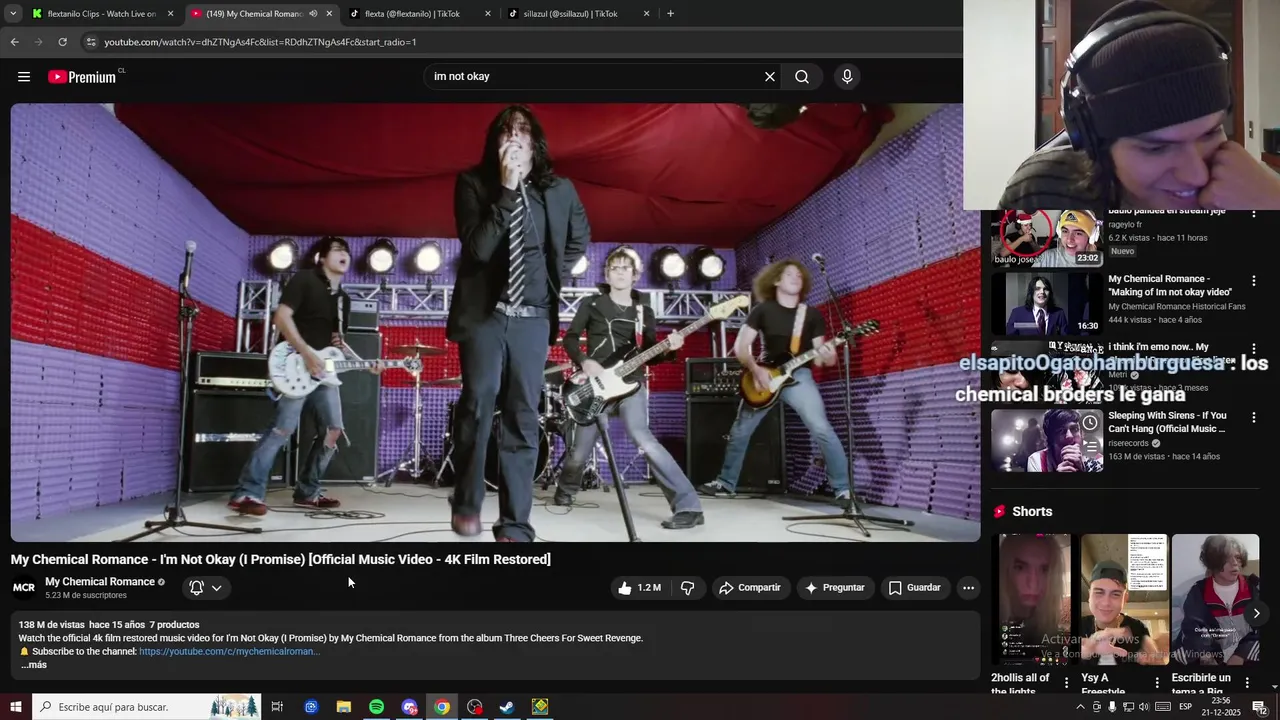Screen dimensions: 1280x720
Task: Open Windows Start menu
Action: (x=16, y=707)
